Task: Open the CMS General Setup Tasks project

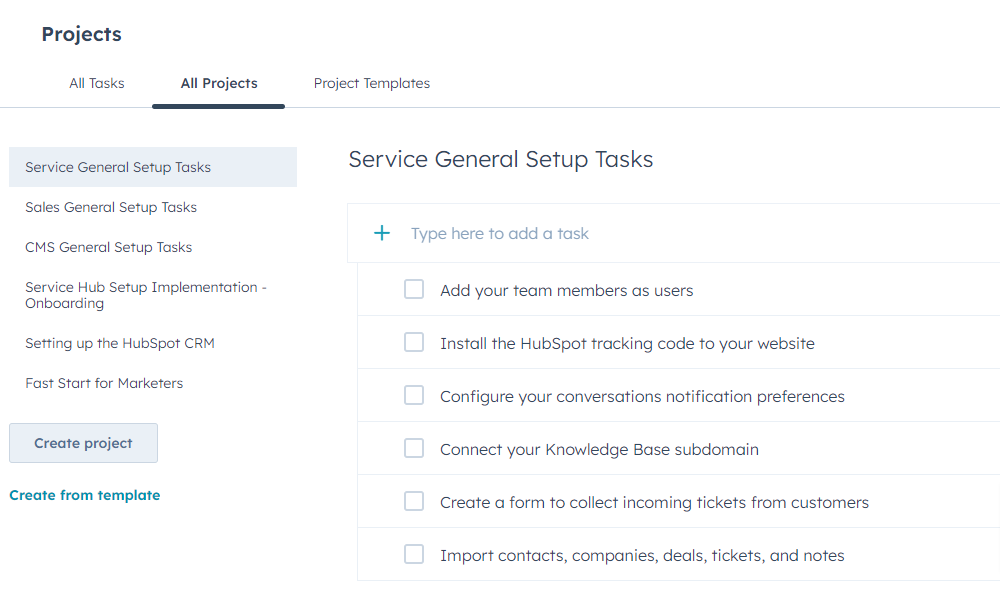Action: (108, 247)
